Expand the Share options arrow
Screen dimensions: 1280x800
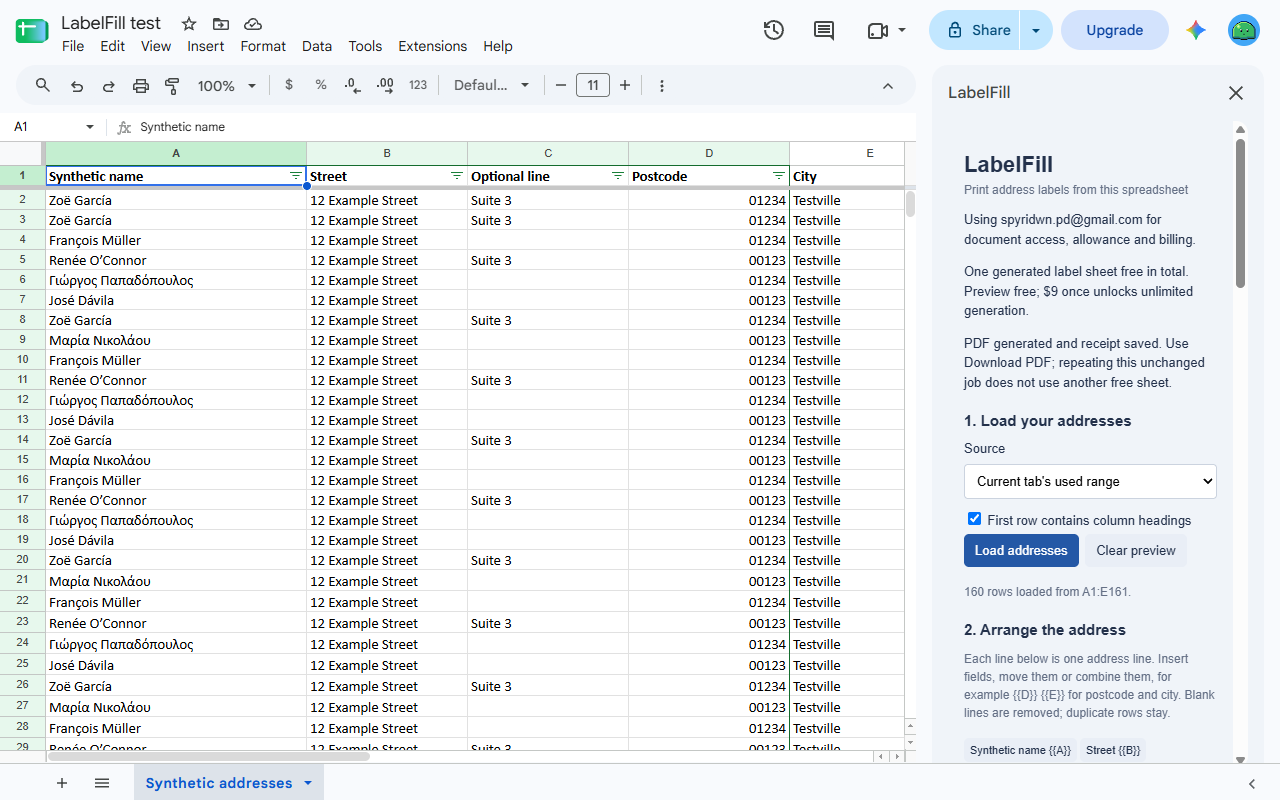[x=1036, y=30]
